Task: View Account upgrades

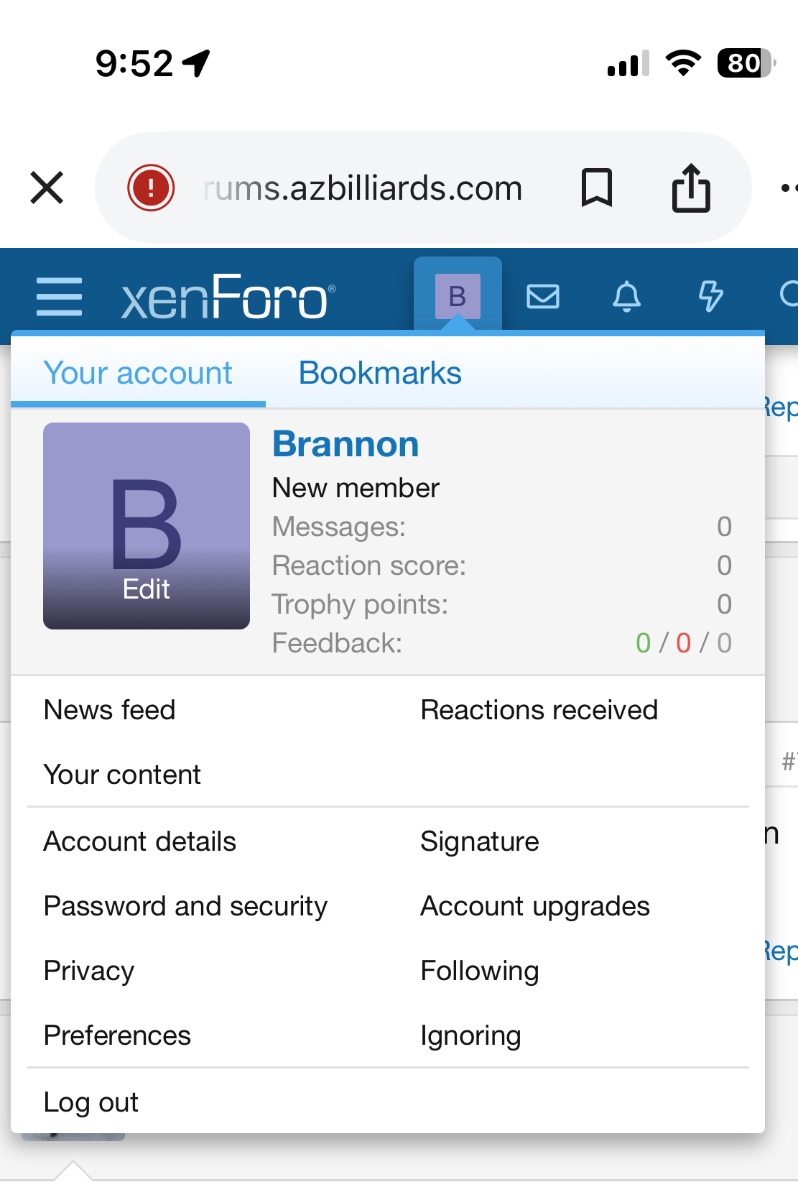Action: coord(535,906)
